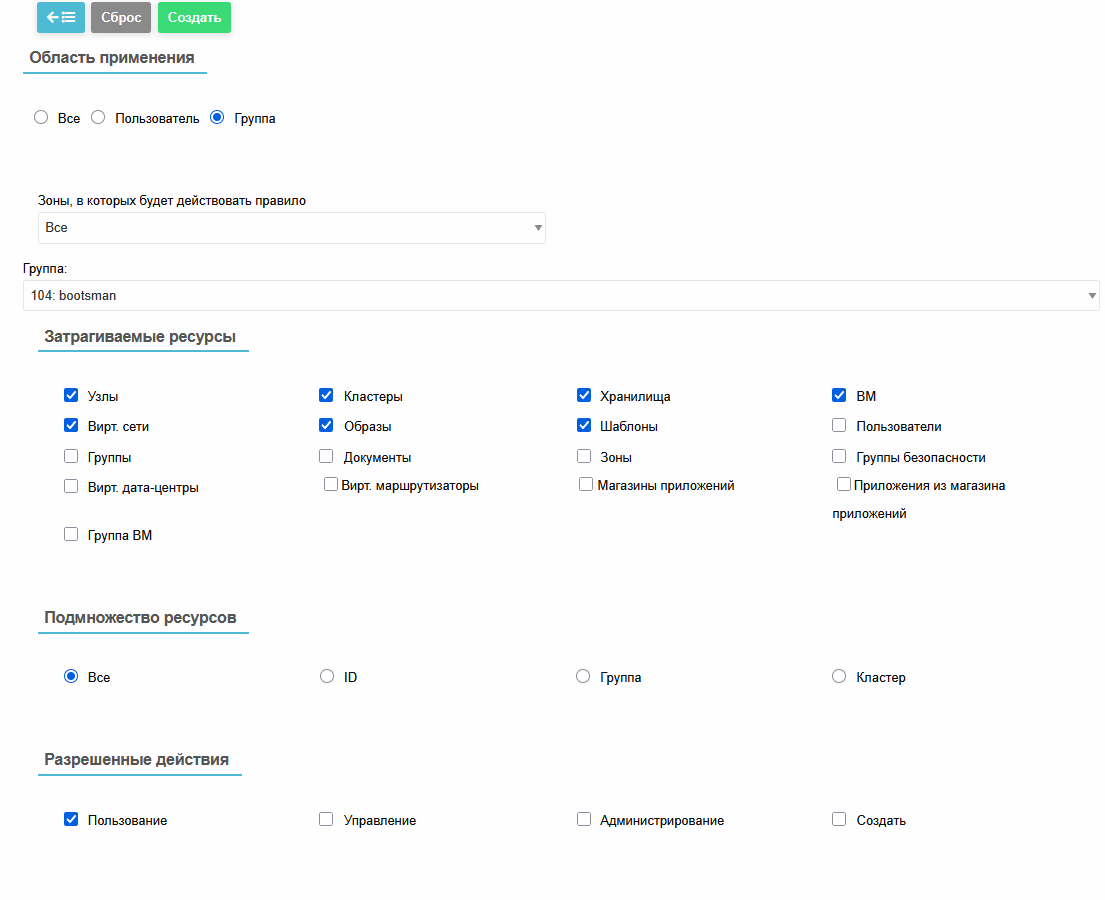This screenshot has height=900, width=1105.
Task: Click the Затрагиваемые ресурсы section heading
Action: (x=140, y=337)
